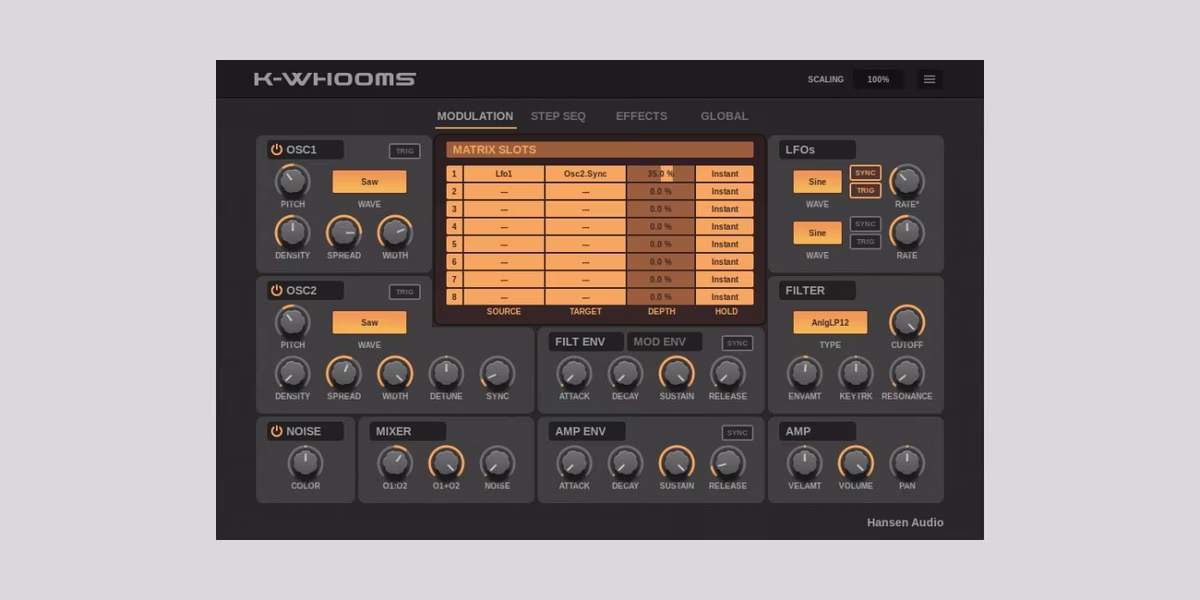This screenshot has width=1200, height=600.
Task: Open the EFFECTS tab
Action: click(x=641, y=116)
